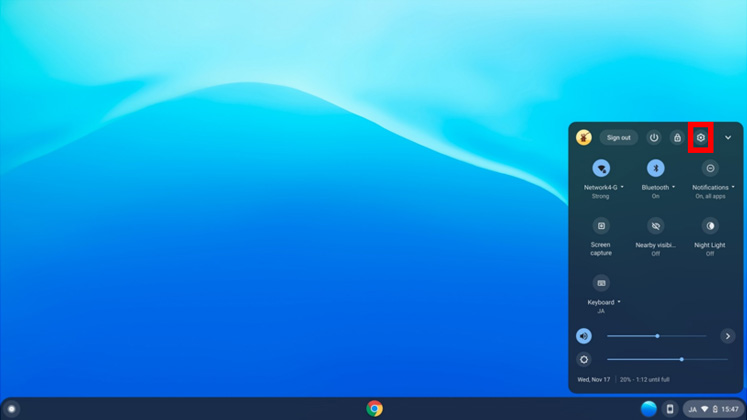This screenshot has height=420, width=747.
Task: Click the Sign out button
Action: 618,138
